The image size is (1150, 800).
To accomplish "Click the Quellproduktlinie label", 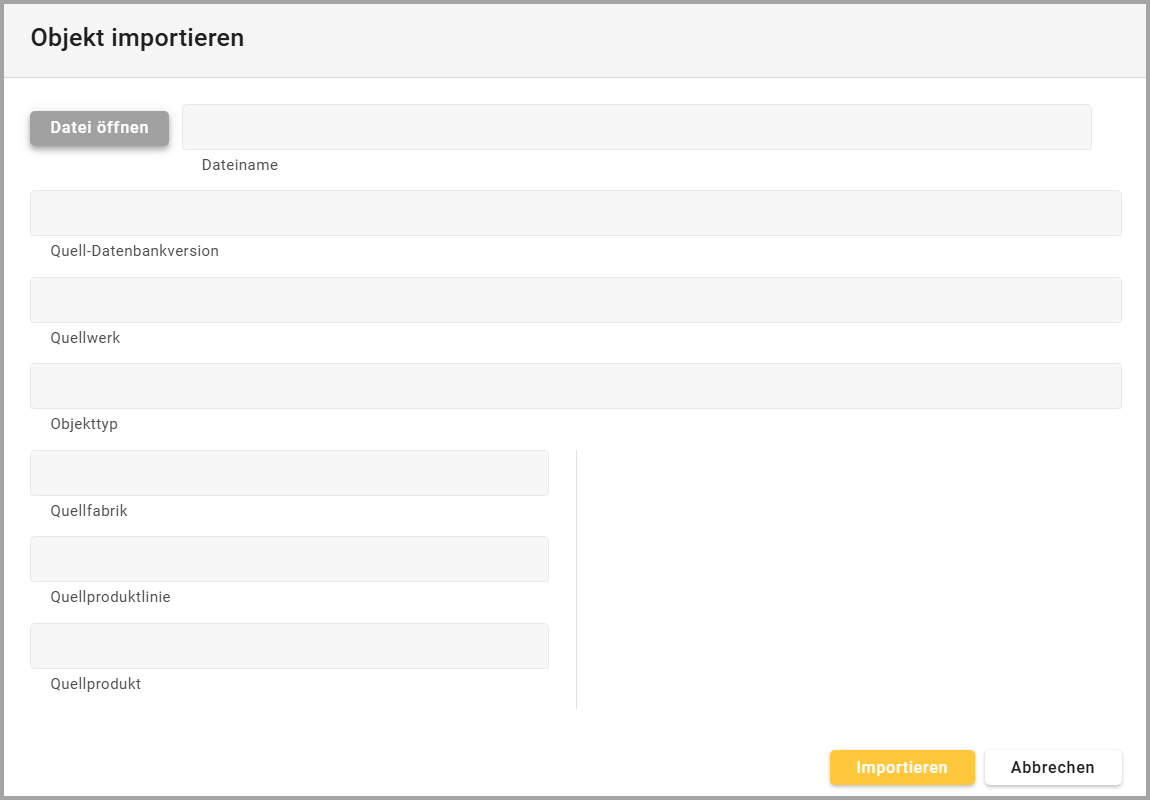I will (x=110, y=597).
